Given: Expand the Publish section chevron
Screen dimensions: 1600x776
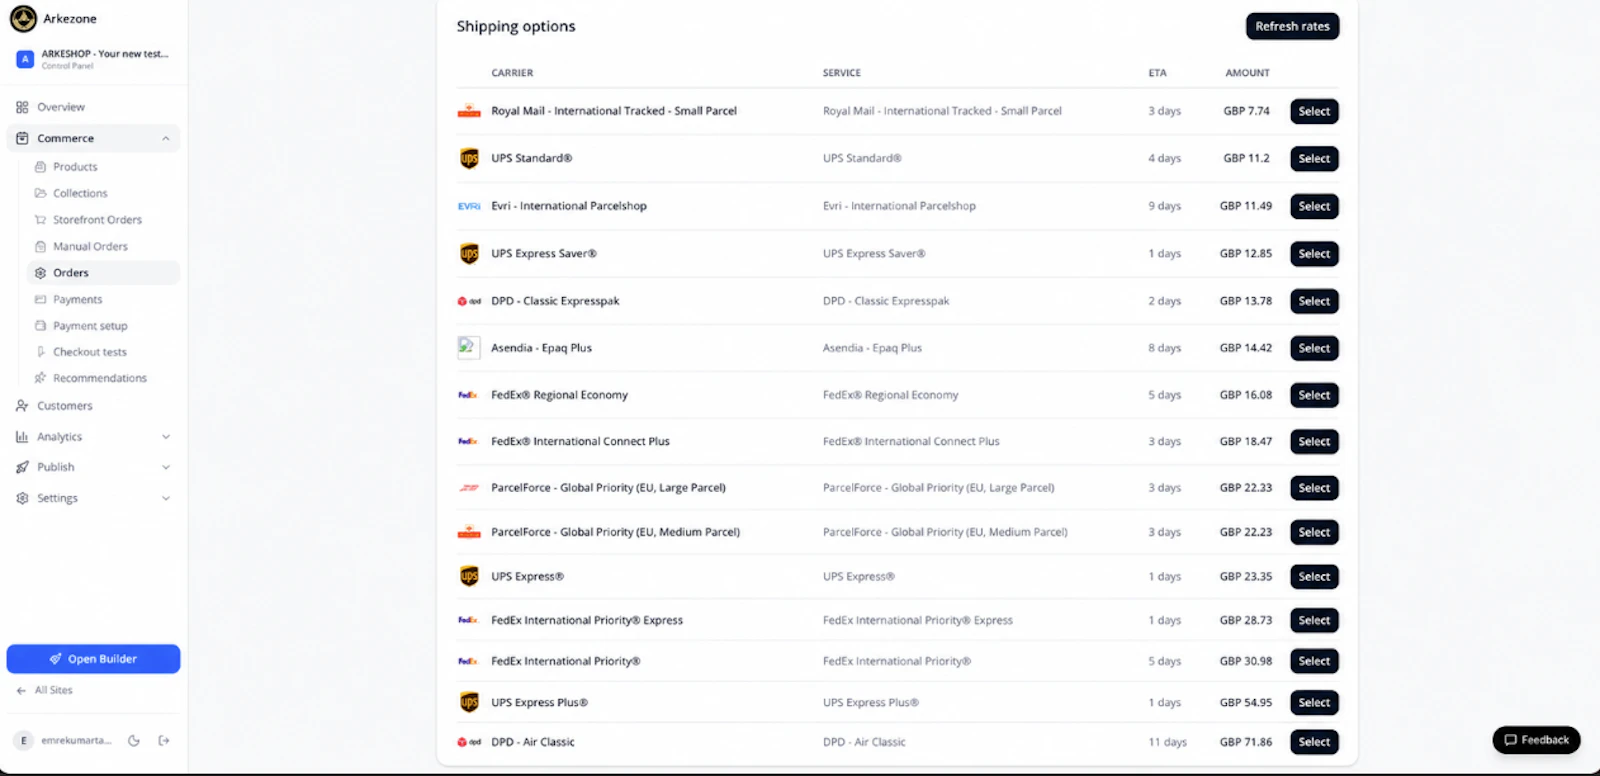Looking at the screenshot, I should point(166,467).
